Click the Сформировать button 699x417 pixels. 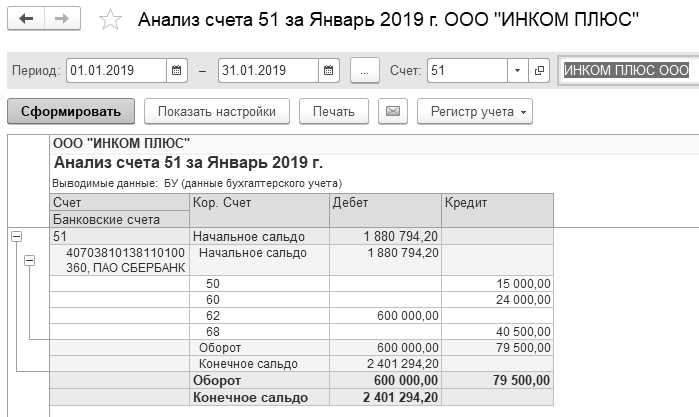pyautogui.click(x=71, y=110)
